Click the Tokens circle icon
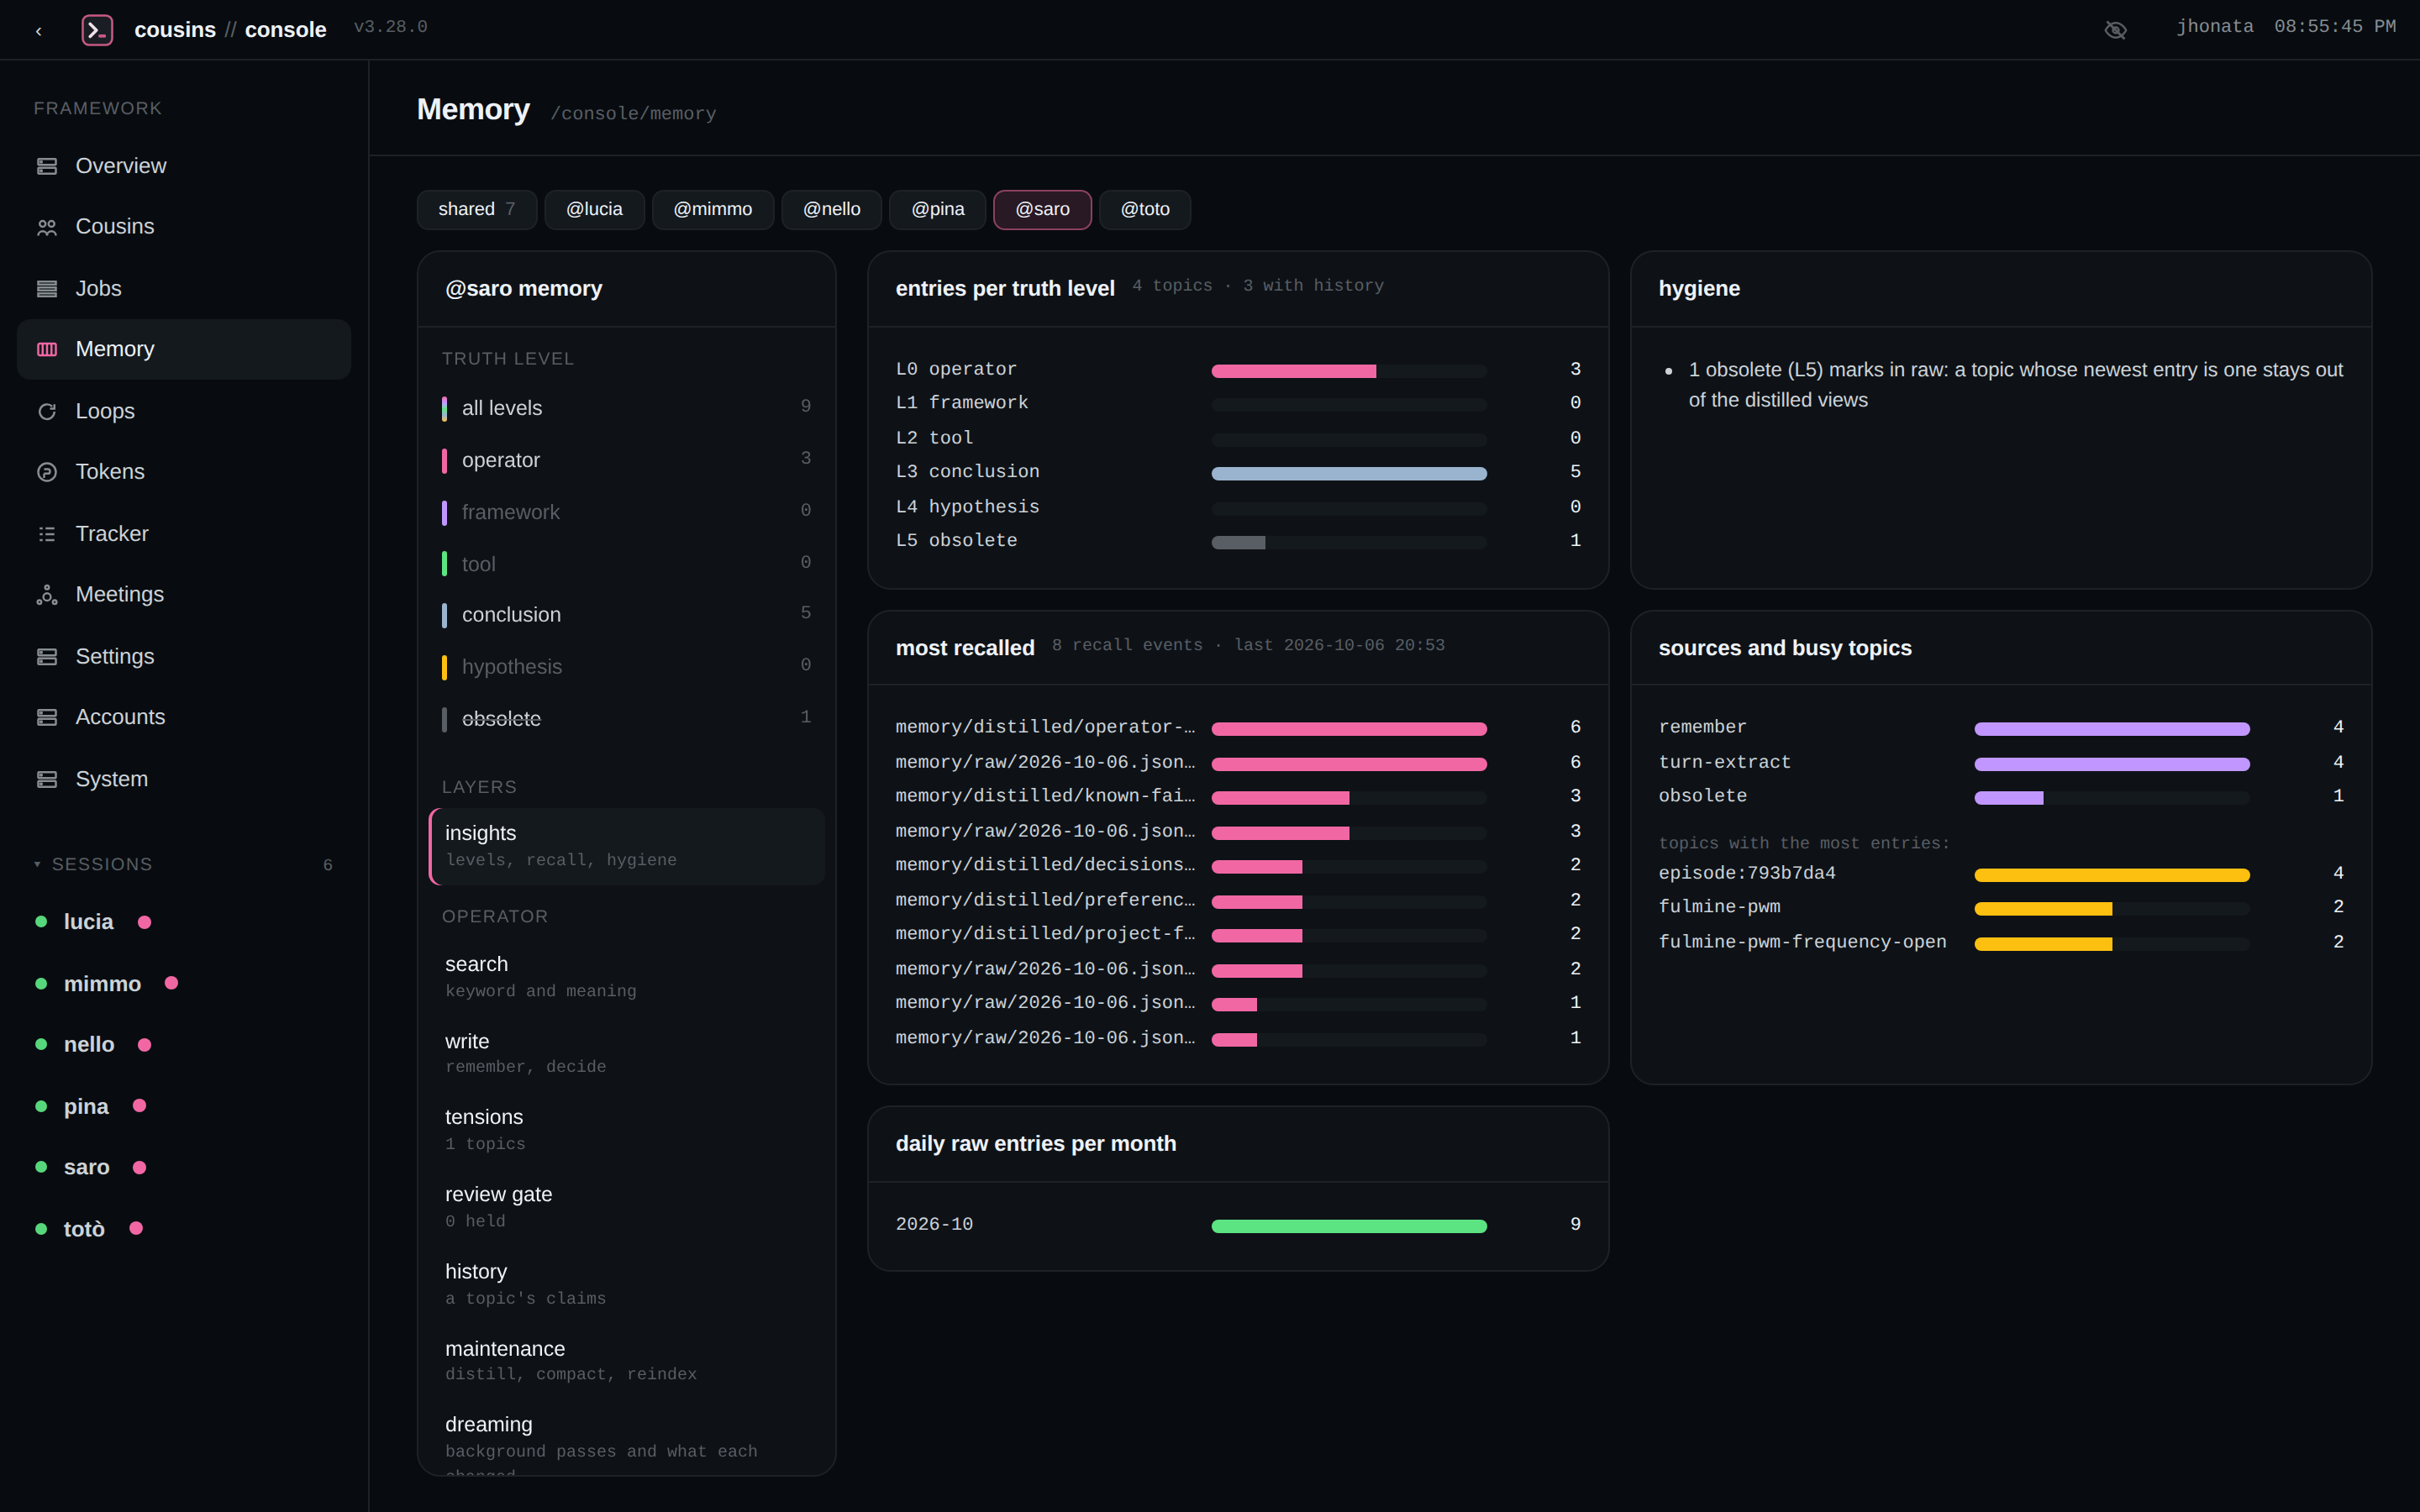Screen dimensions: 2420x1512 coord(47,472)
